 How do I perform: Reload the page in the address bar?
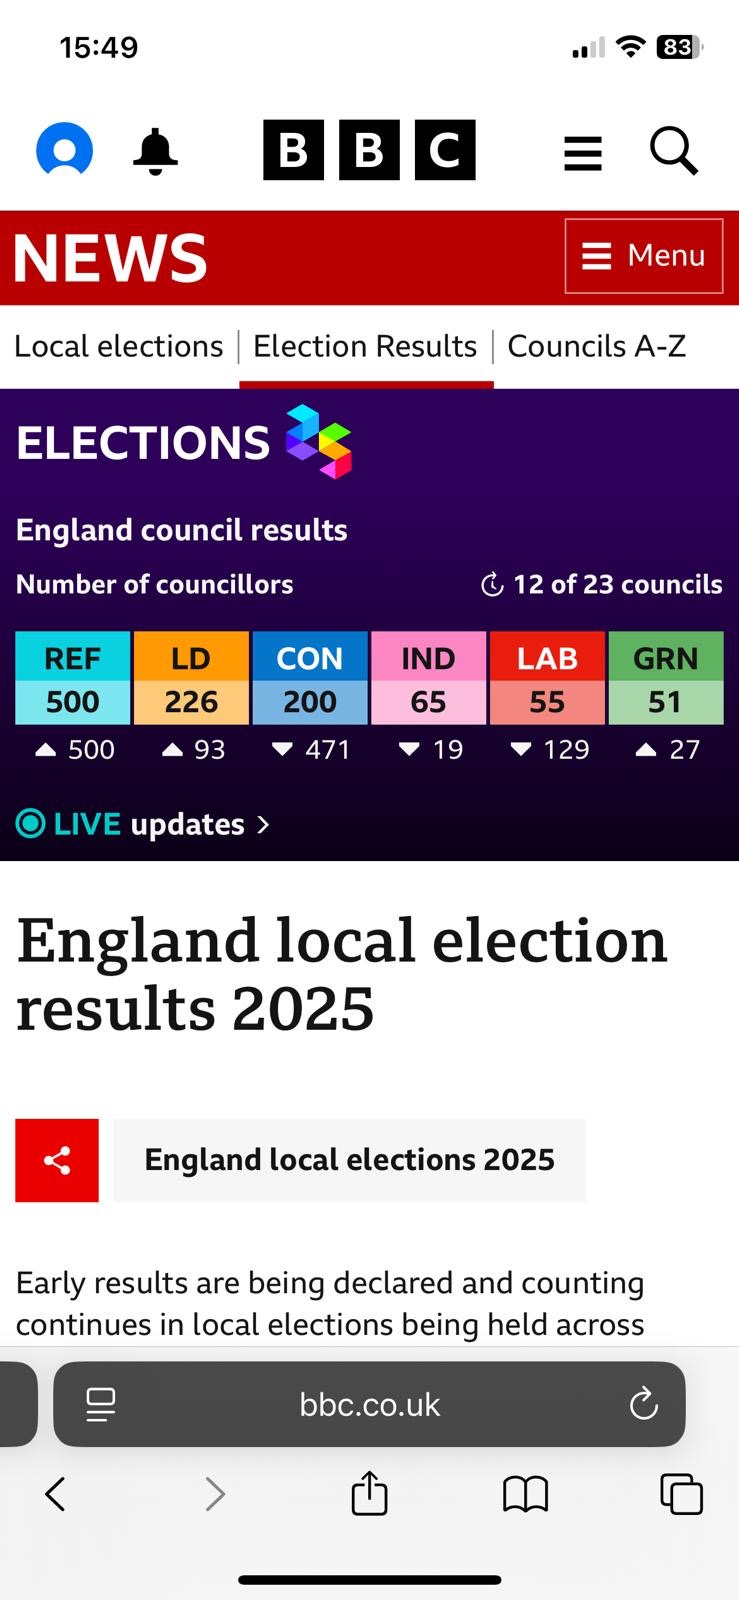pos(643,1404)
